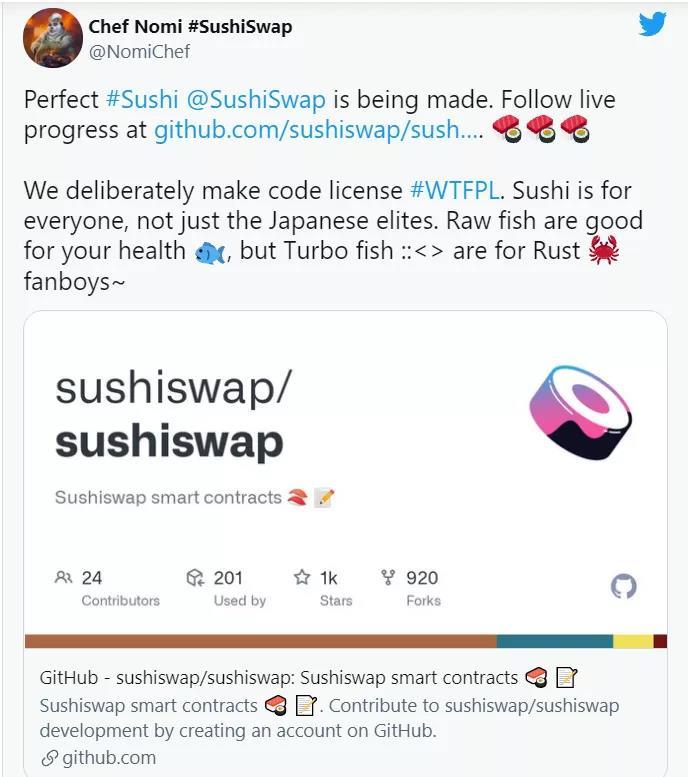The height and width of the screenshot is (777, 688).
Task: Click the teal segment of language bar
Action: (x=555, y=641)
